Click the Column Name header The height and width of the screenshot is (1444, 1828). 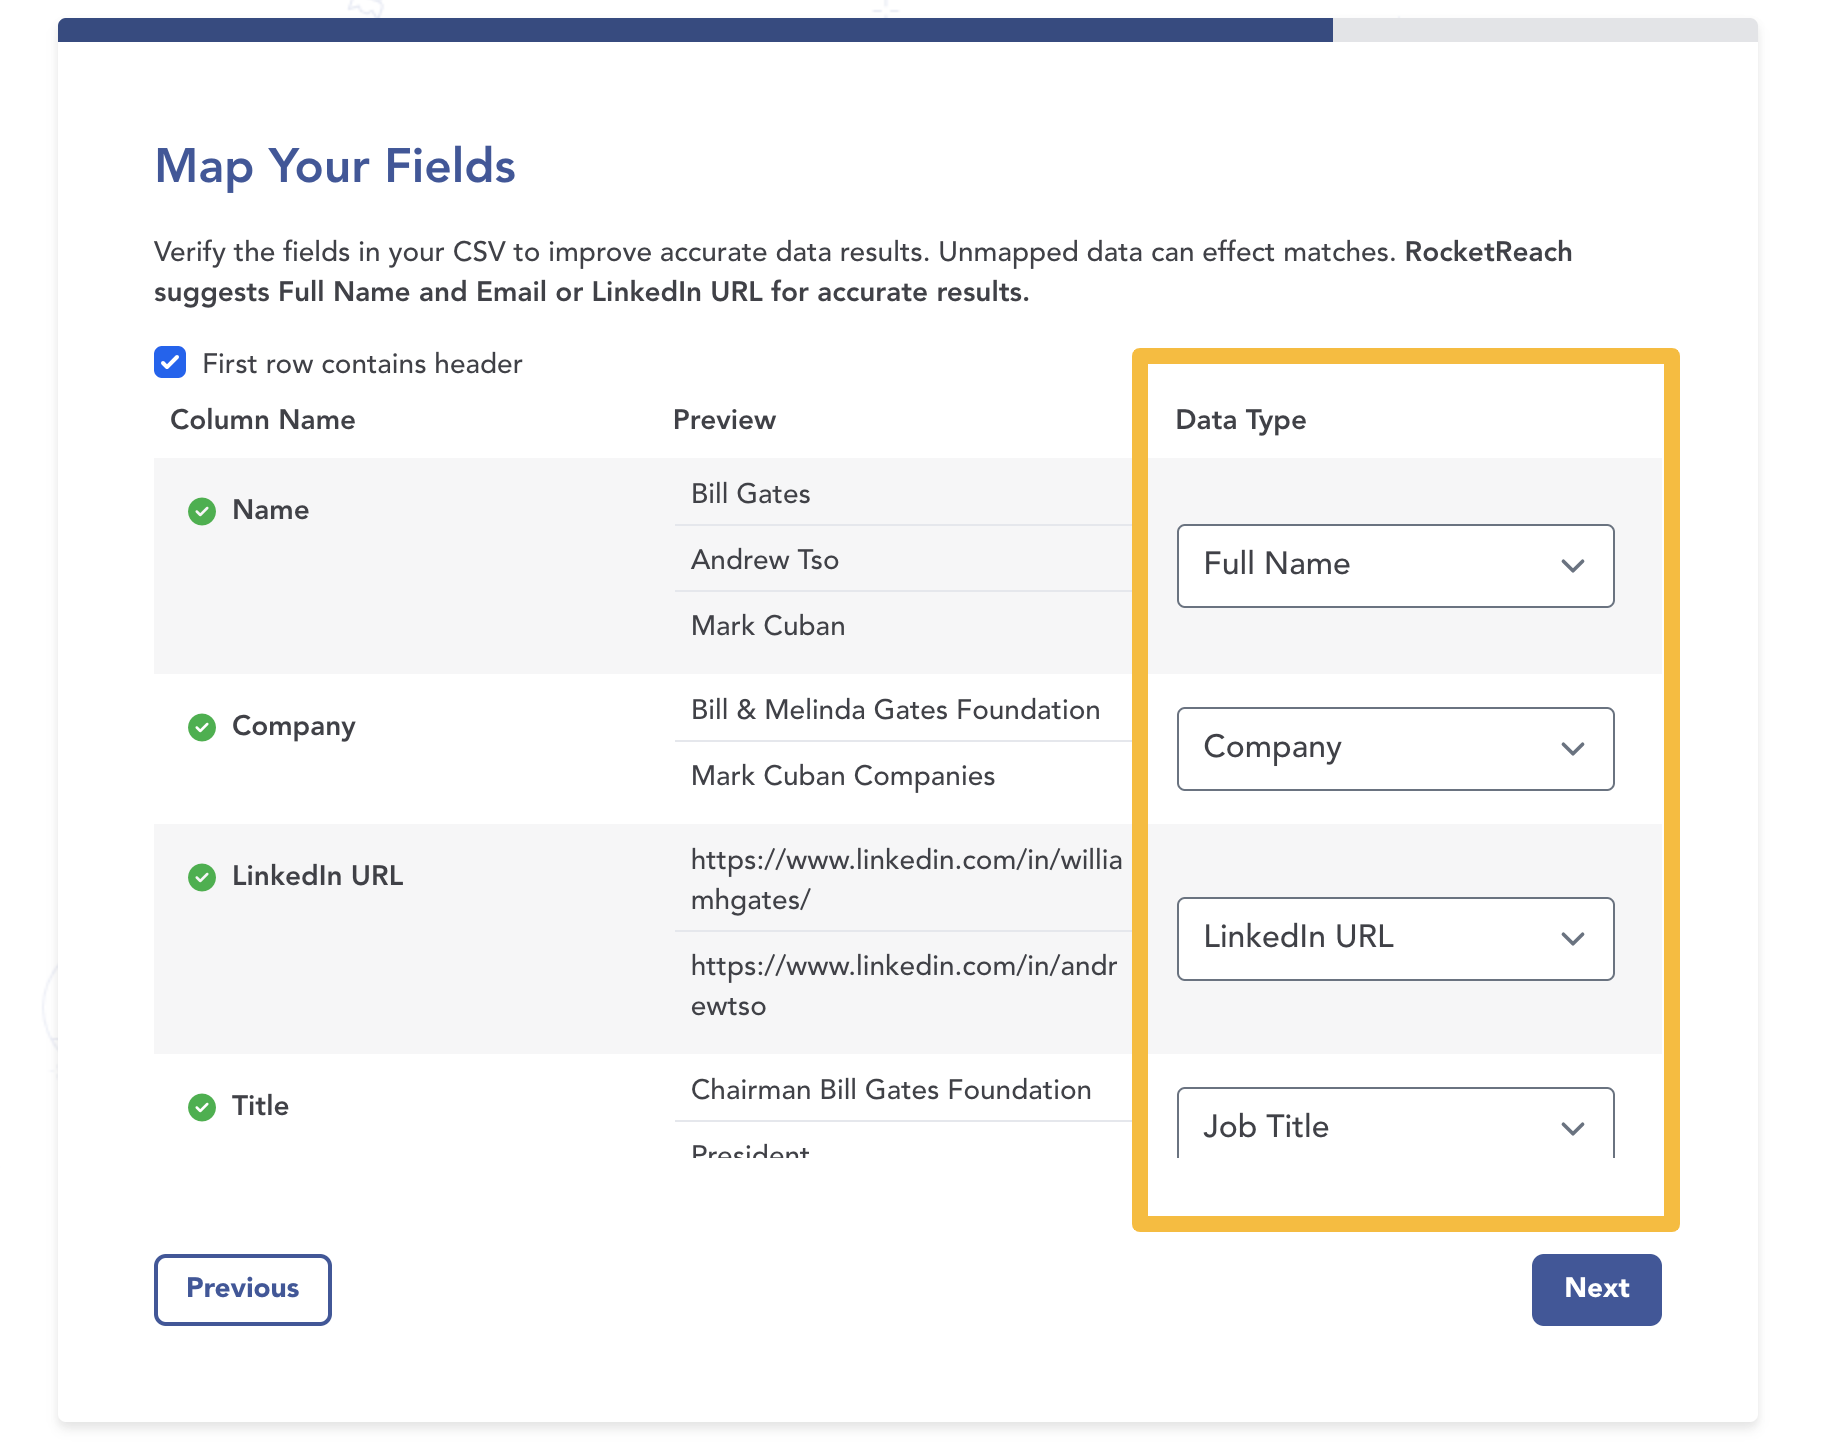tap(263, 420)
